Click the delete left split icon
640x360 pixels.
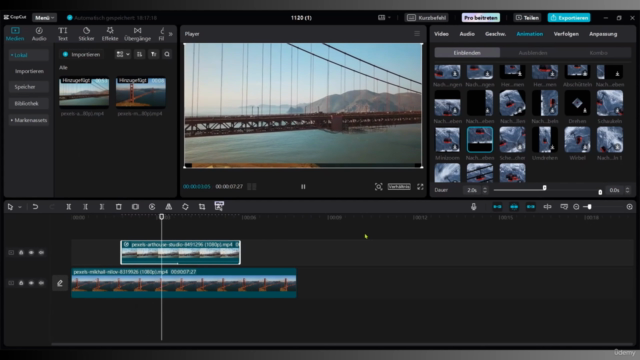click(x=85, y=207)
